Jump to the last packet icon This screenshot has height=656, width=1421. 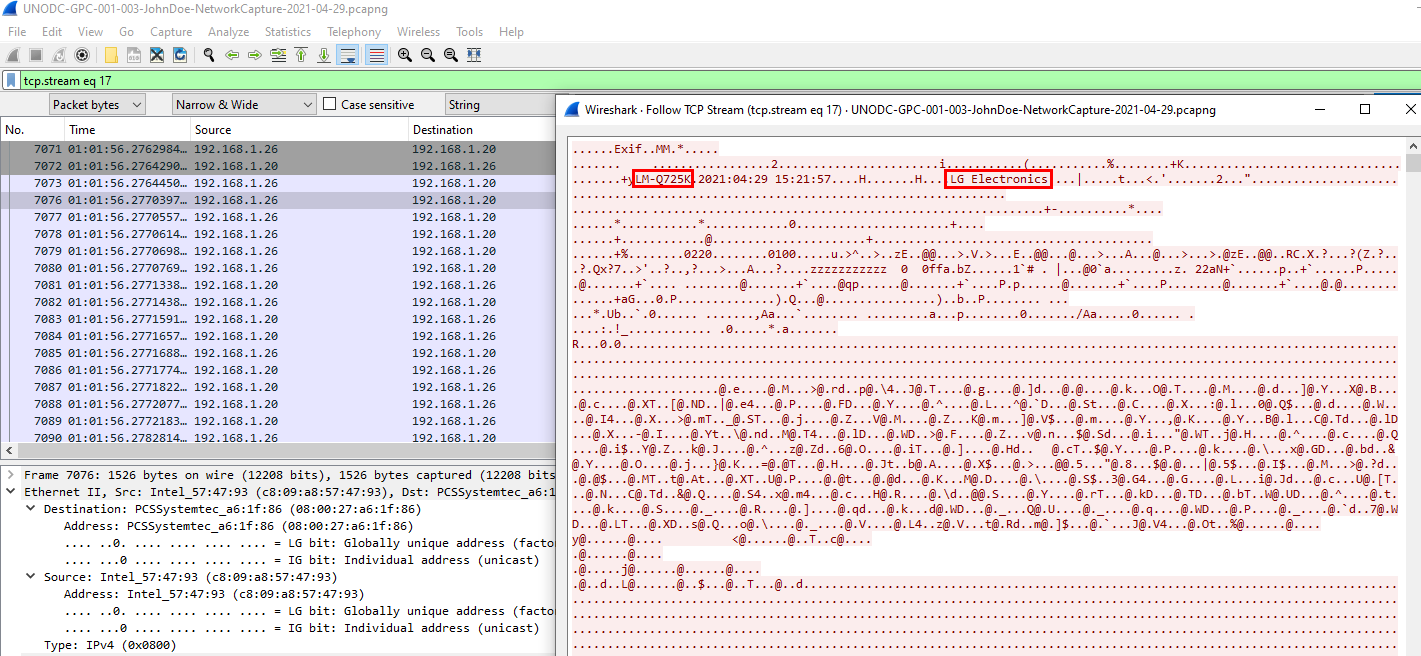click(x=324, y=55)
